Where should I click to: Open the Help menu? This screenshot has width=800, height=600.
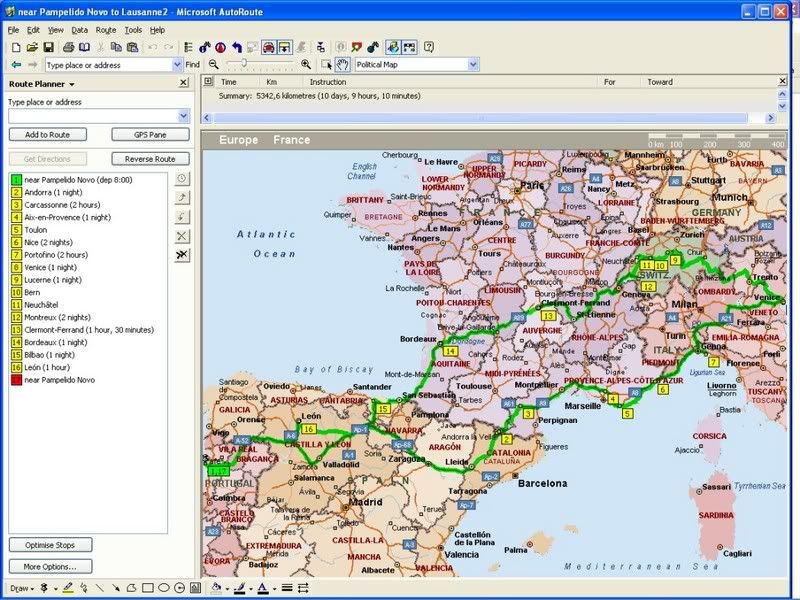point(157,30)
